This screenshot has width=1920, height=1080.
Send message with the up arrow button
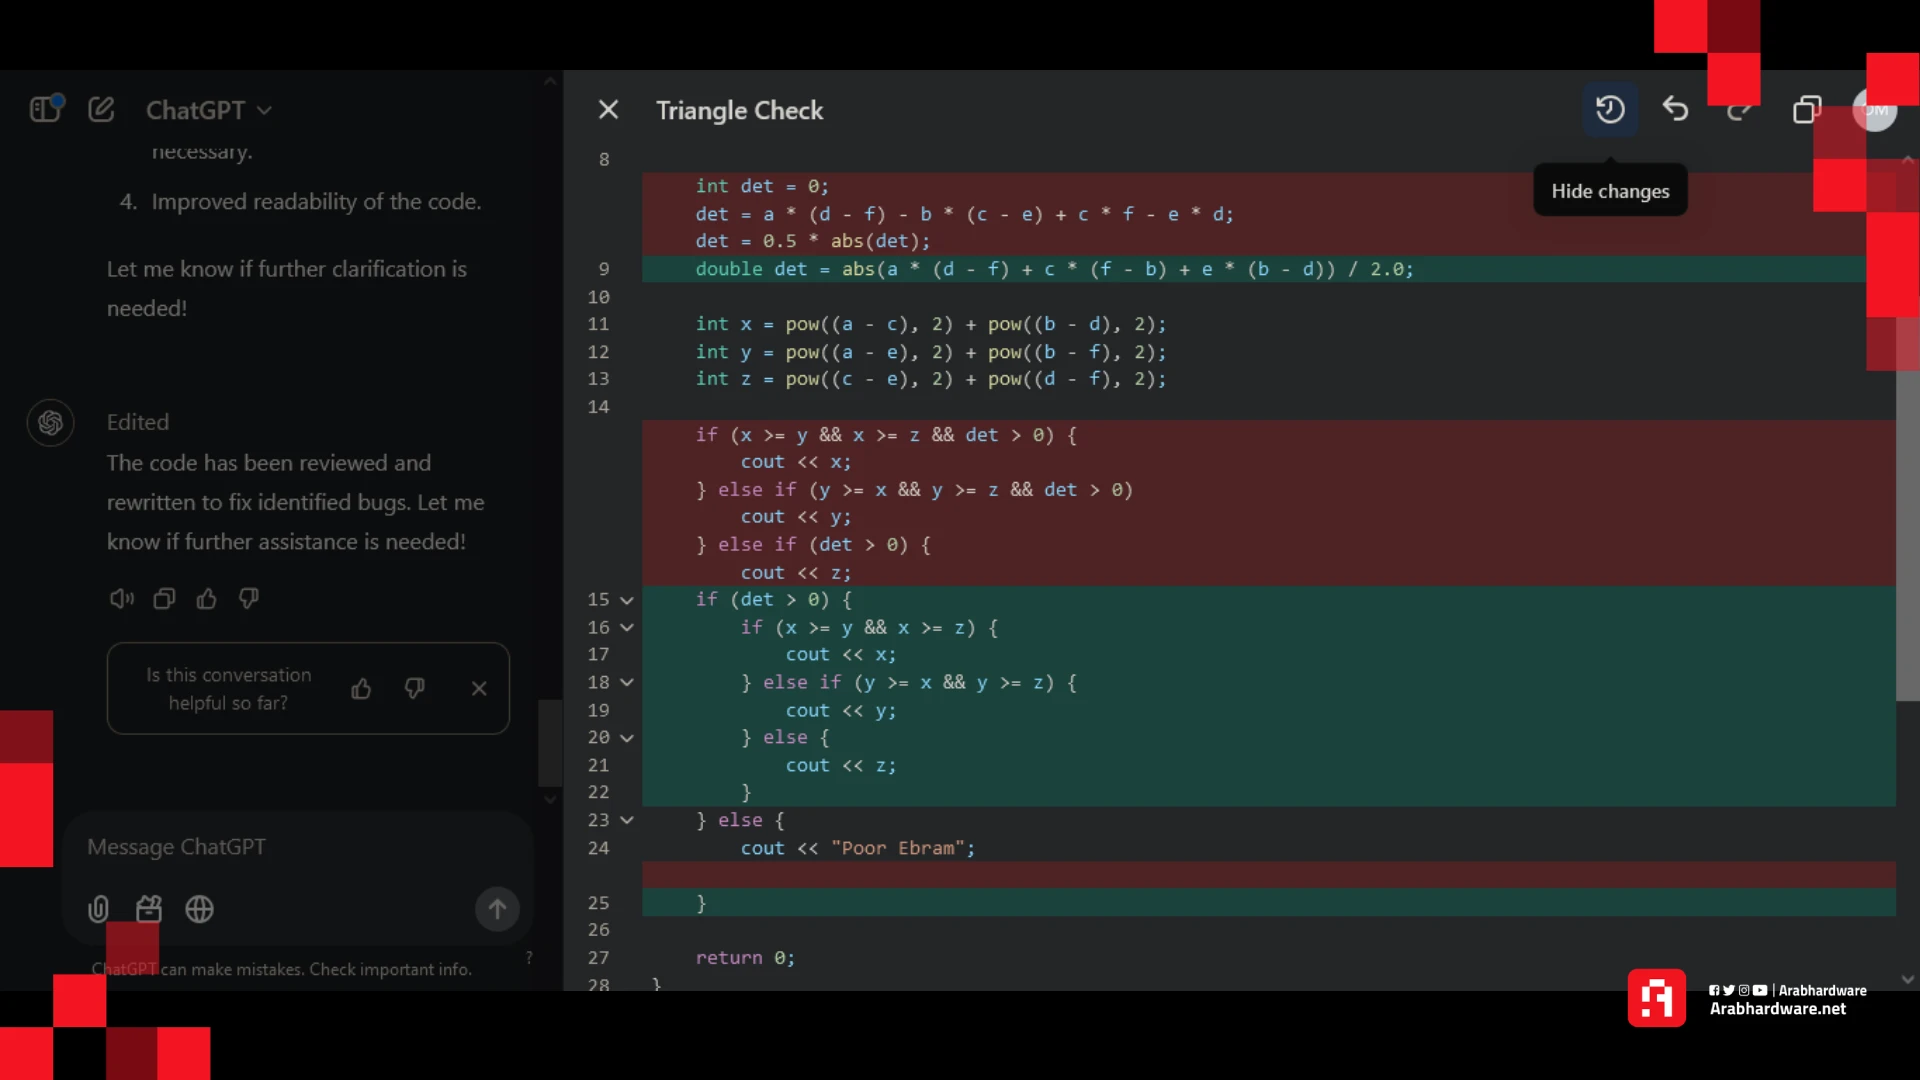click(497, 909)
